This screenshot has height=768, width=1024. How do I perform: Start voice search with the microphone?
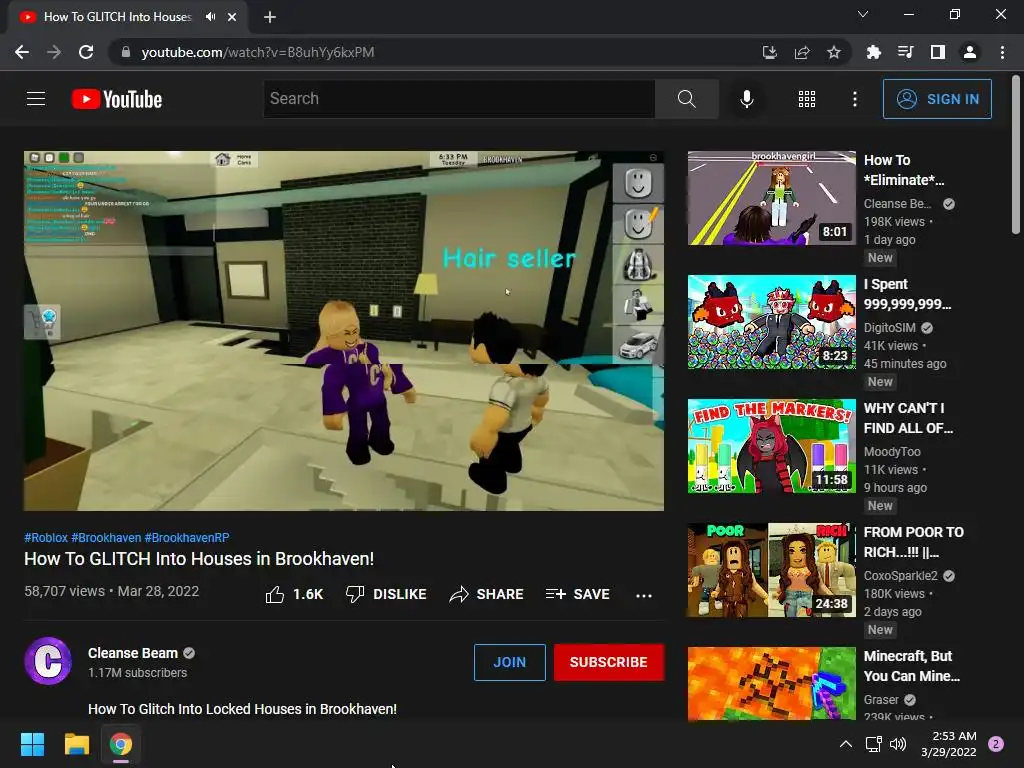point(746,99)
